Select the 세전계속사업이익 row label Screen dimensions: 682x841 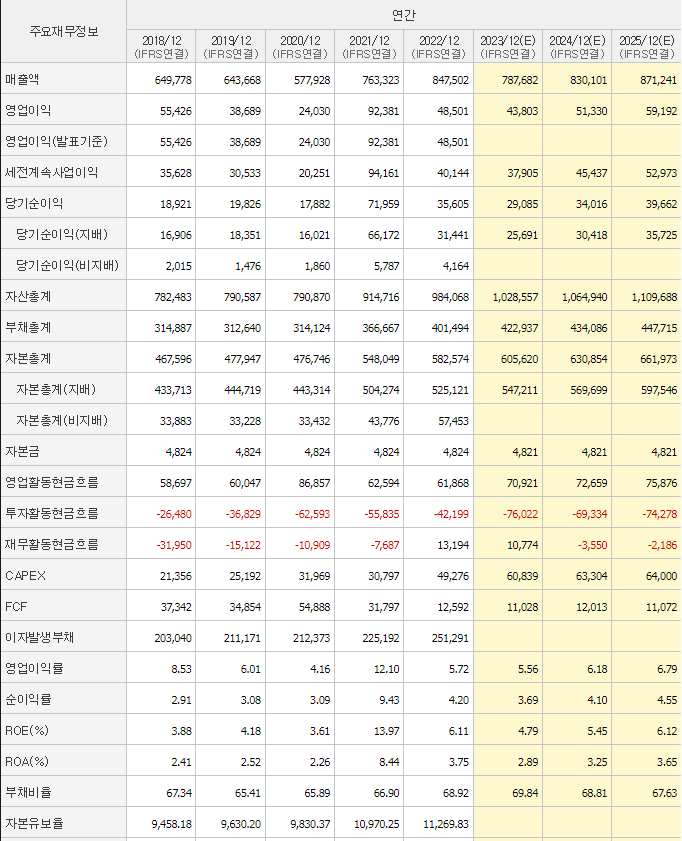[x=51, y=173]
